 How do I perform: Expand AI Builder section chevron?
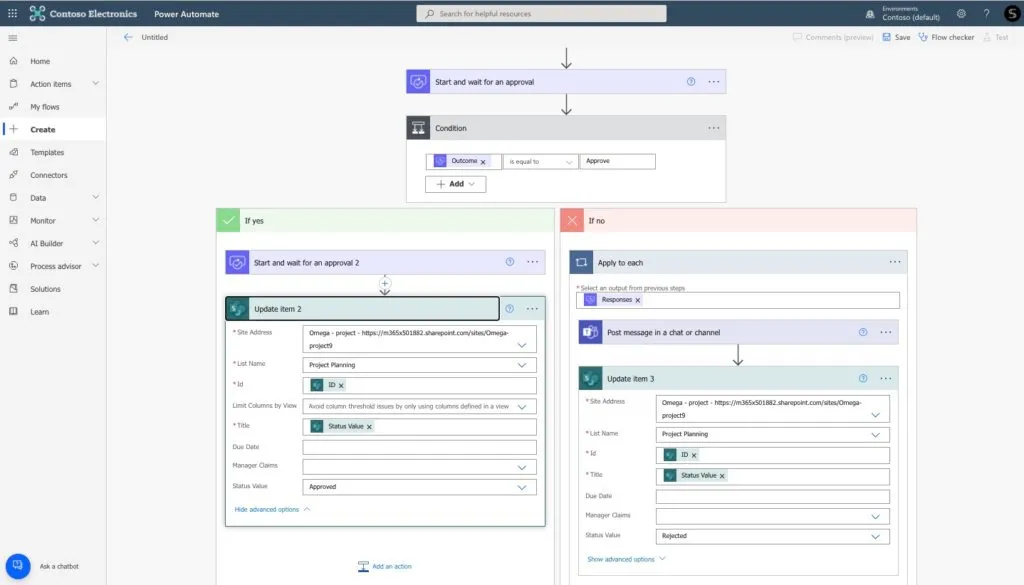pos(95,243)
